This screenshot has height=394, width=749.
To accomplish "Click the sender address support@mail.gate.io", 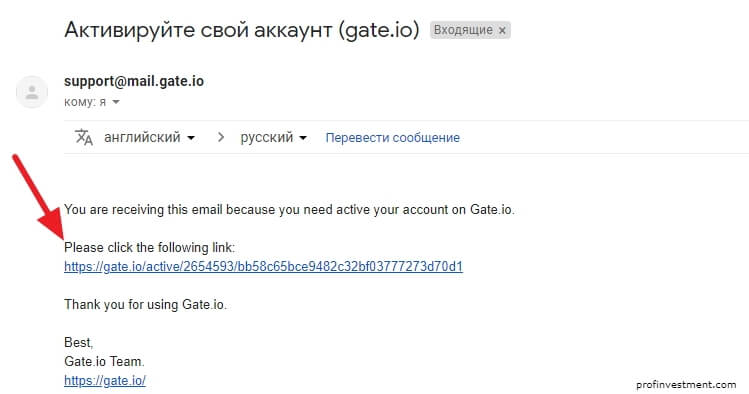I will [x=134, y=81].
